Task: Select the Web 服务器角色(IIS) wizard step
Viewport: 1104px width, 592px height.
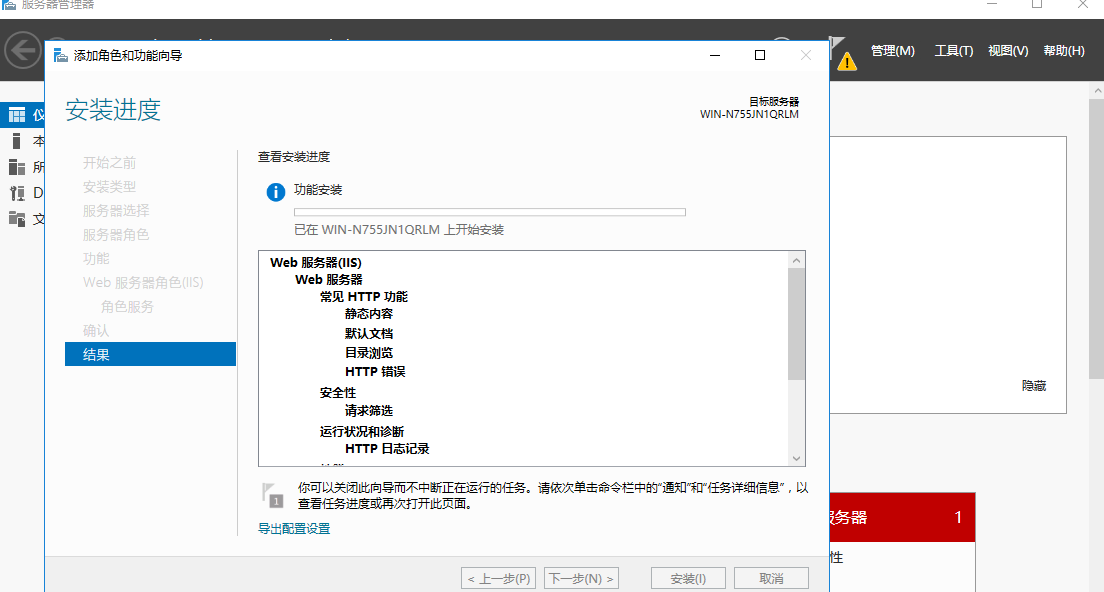Action: click(x=143, y=282)
